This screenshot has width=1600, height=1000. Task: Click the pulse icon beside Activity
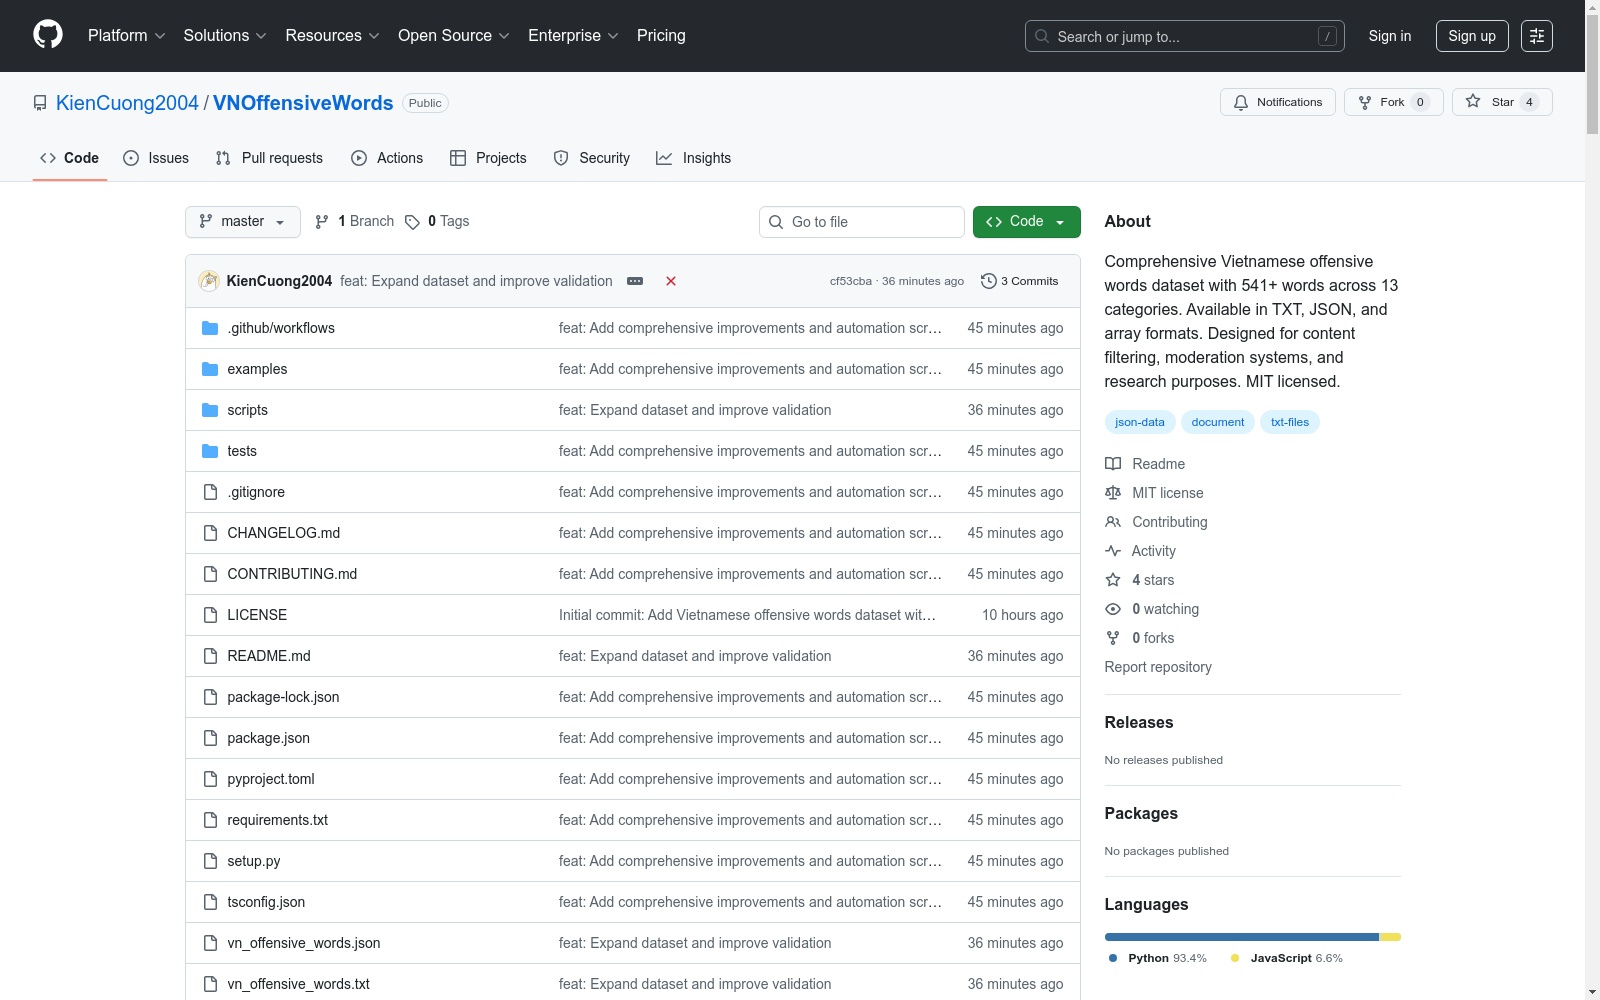[1113, 551]
